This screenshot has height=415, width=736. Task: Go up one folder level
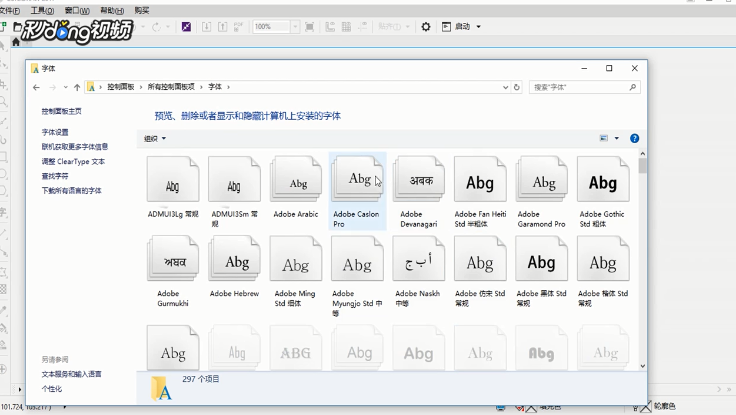pos(77,87)
